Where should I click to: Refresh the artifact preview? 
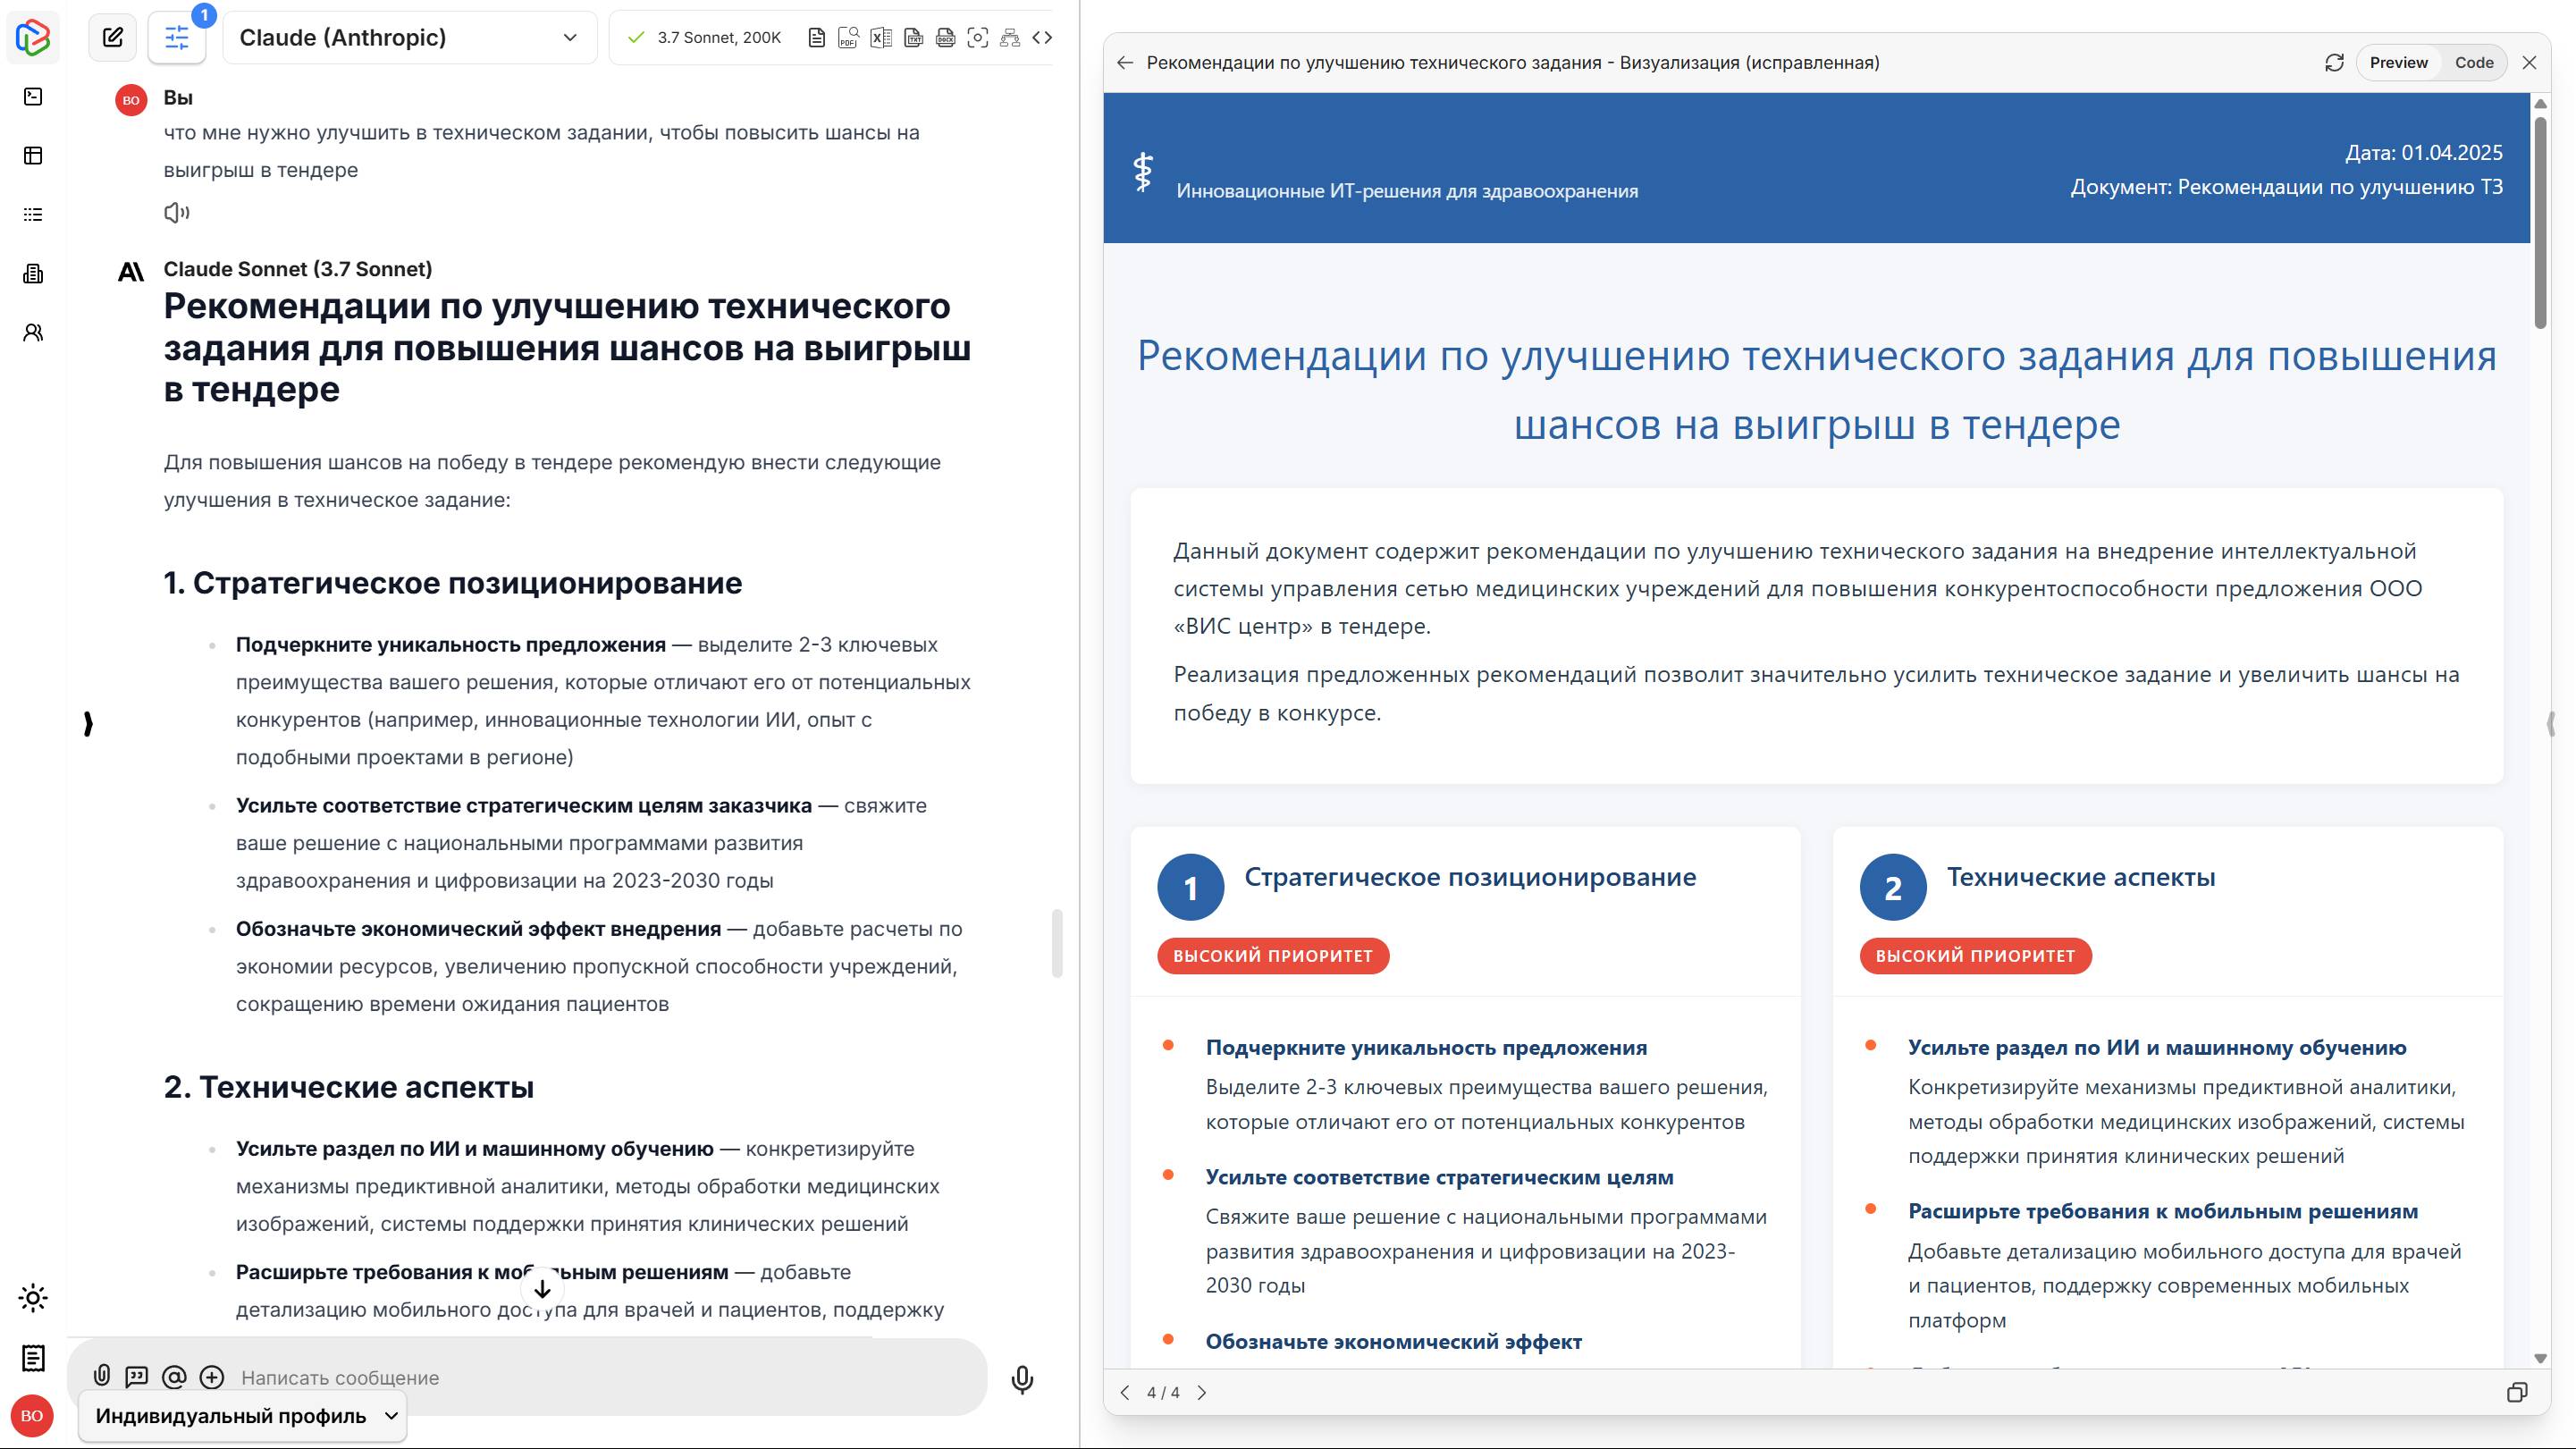coord(2334,62)
